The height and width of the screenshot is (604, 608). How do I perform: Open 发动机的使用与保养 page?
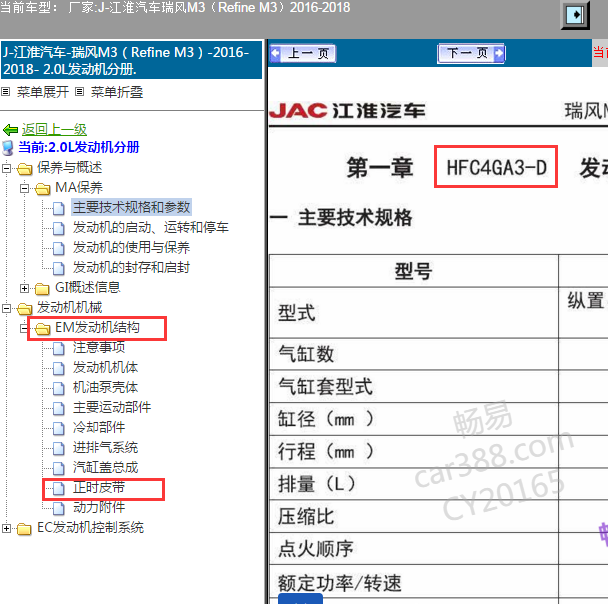(x=131, y=247)
